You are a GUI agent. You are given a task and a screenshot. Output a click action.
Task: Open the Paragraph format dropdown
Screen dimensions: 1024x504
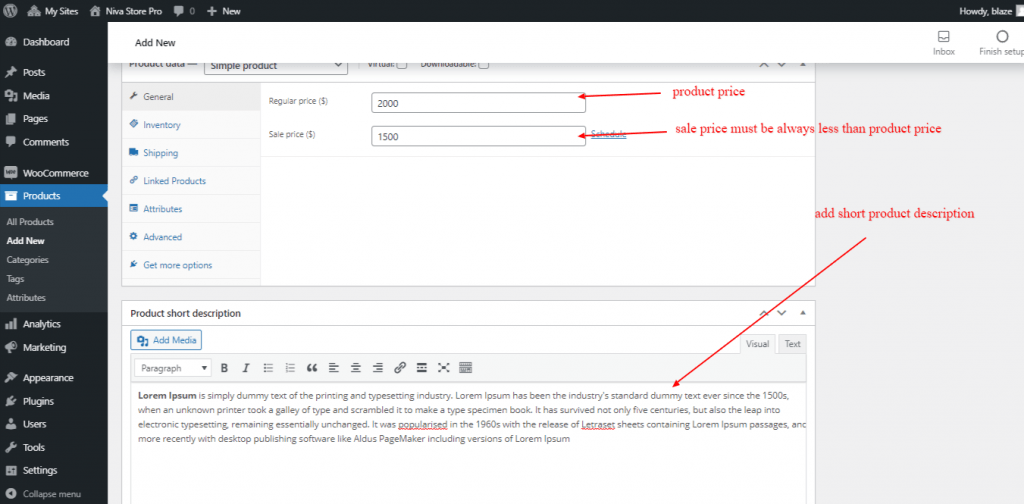pos(173,368)
